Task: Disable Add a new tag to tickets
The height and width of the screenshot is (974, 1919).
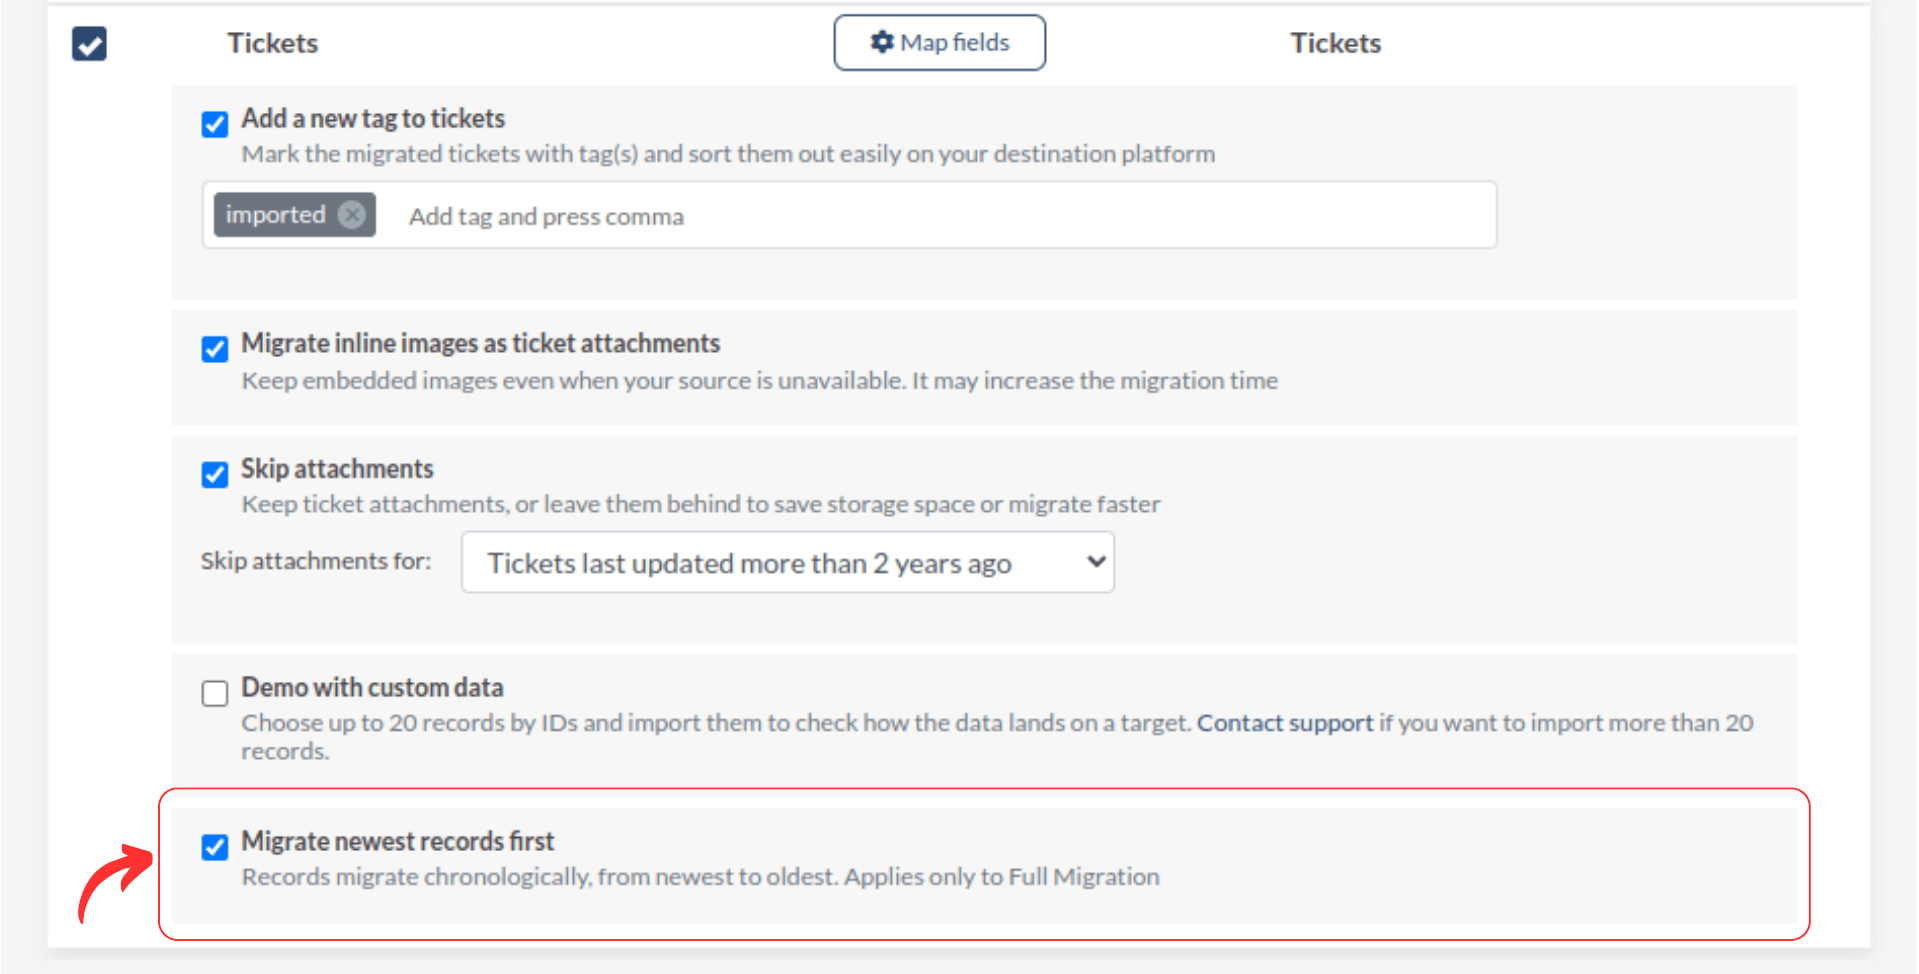Action: (215, 124)
